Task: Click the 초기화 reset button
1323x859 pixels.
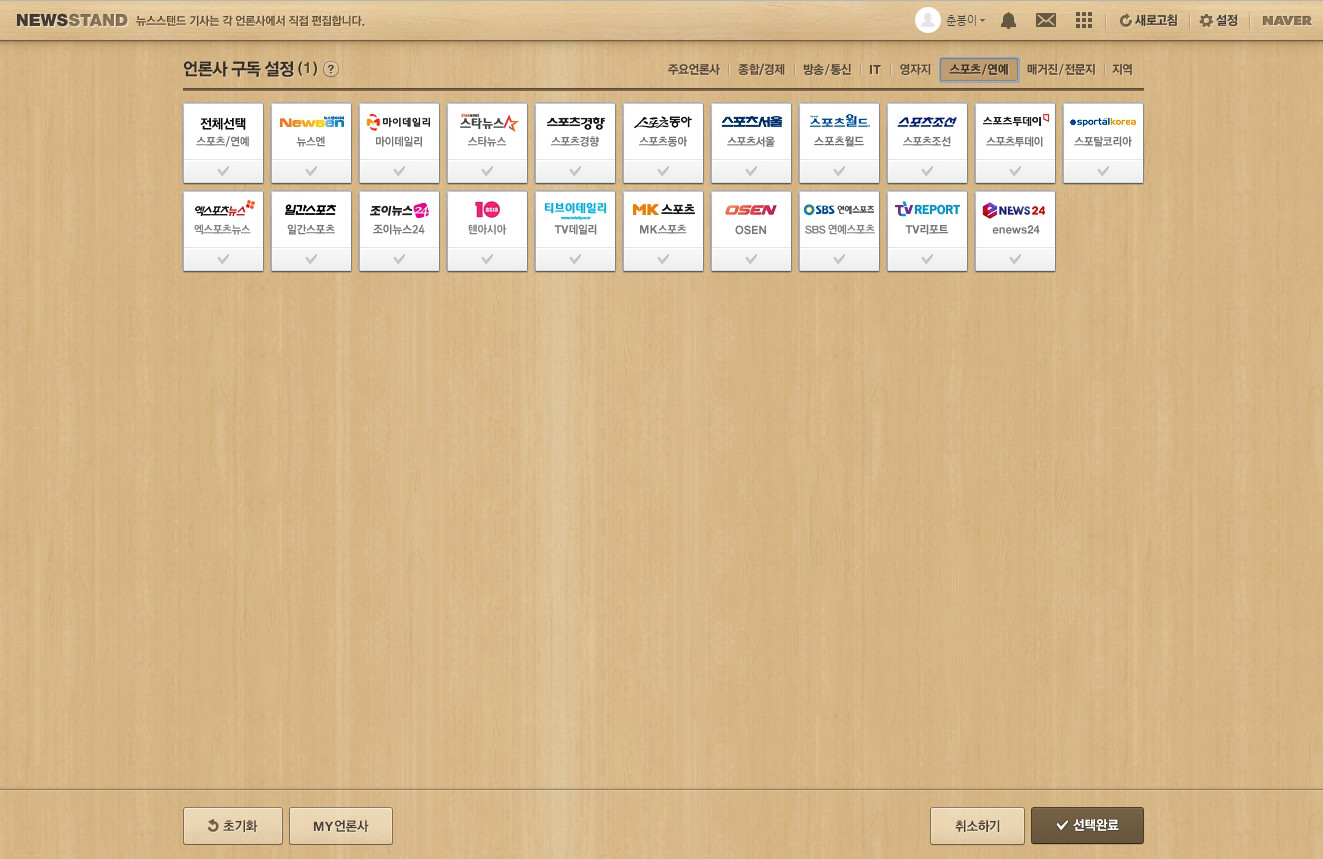Action: pos(233,826)
